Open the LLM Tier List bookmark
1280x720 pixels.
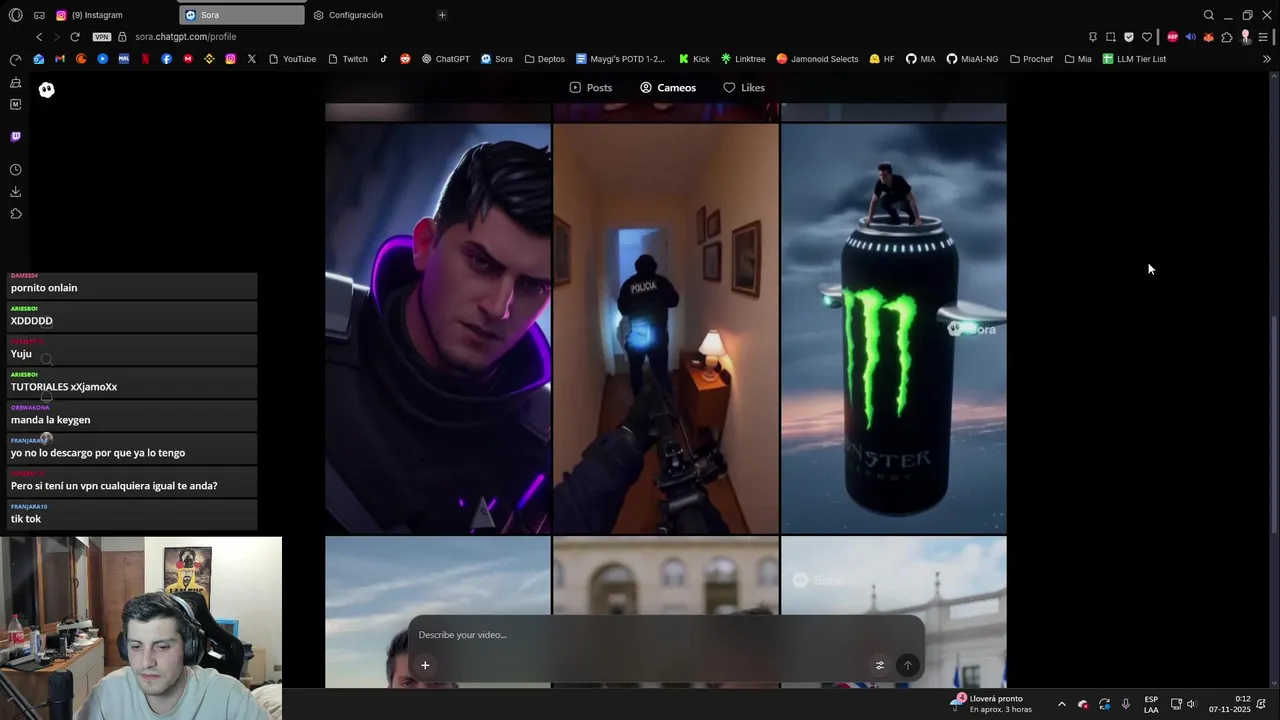click(x=1134, y=59)
